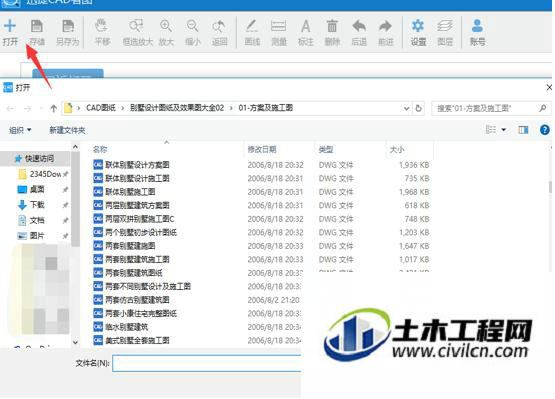
Task: Click the sidebar scroll-down arrow
Action: click(x=75, y=342)
